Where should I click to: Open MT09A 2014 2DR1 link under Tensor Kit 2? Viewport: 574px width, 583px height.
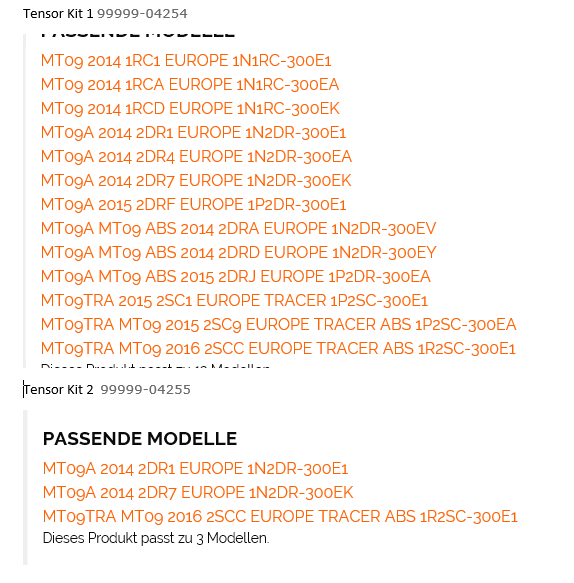coord(195,468)
